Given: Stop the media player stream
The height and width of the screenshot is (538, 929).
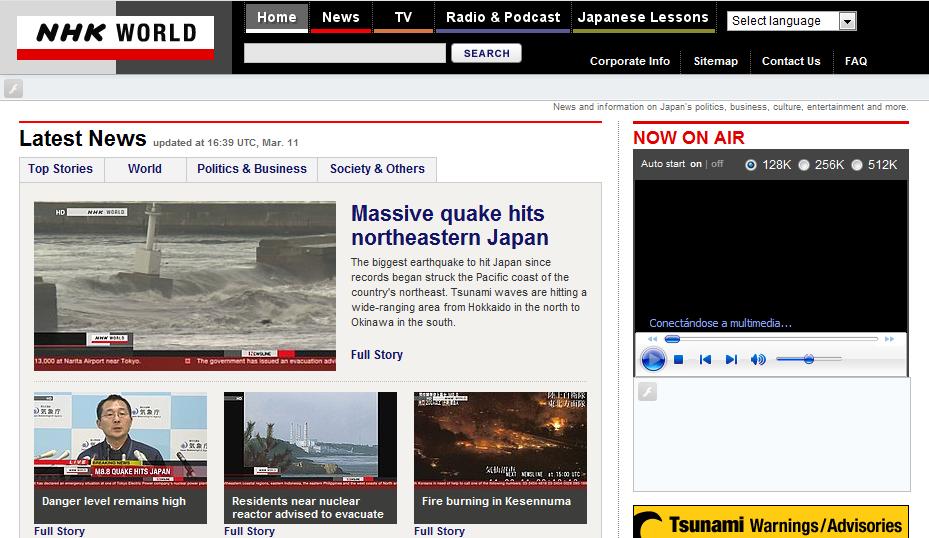Looking at the screenshot, I should [x=678, y=360].
